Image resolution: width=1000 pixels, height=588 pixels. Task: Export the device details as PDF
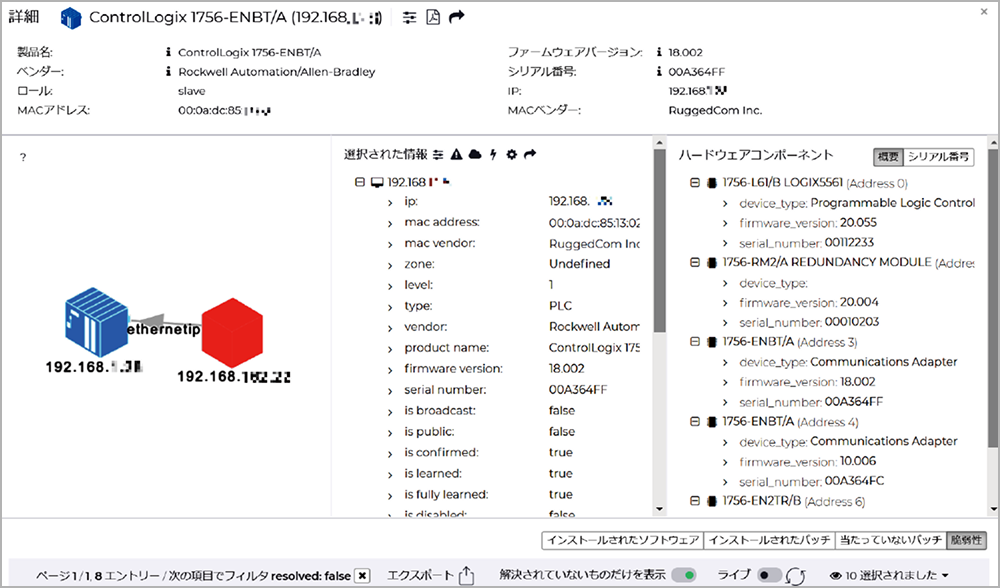click(x=434, y=17)
